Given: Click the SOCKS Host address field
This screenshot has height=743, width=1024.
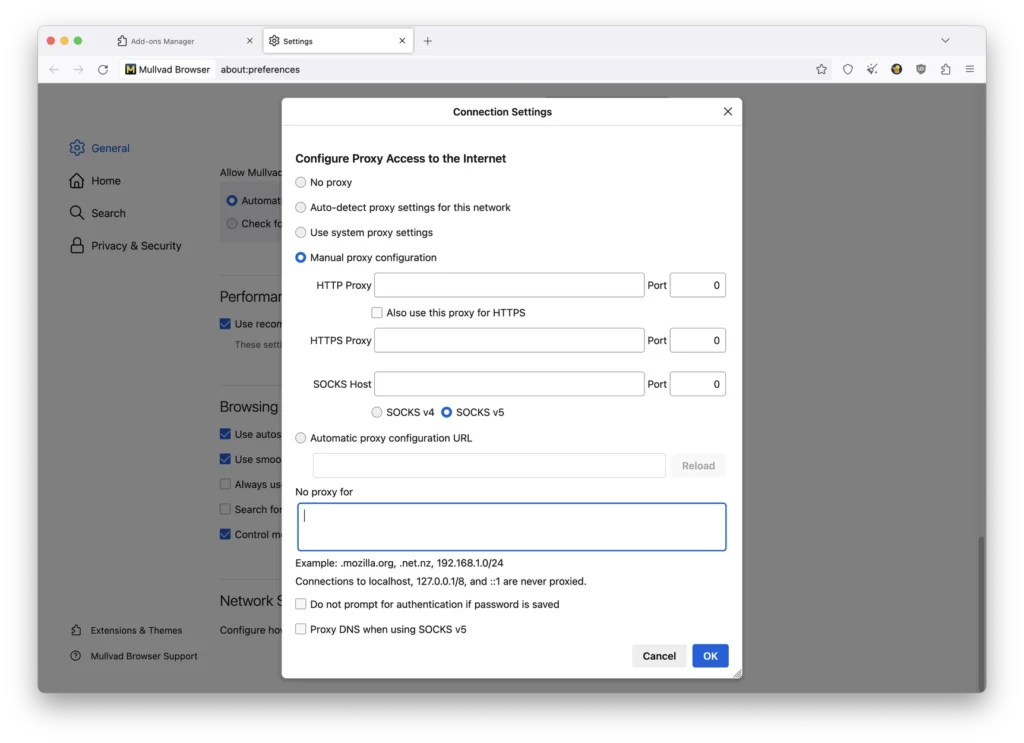Looking at the screenshot, I should click(509, 384).
